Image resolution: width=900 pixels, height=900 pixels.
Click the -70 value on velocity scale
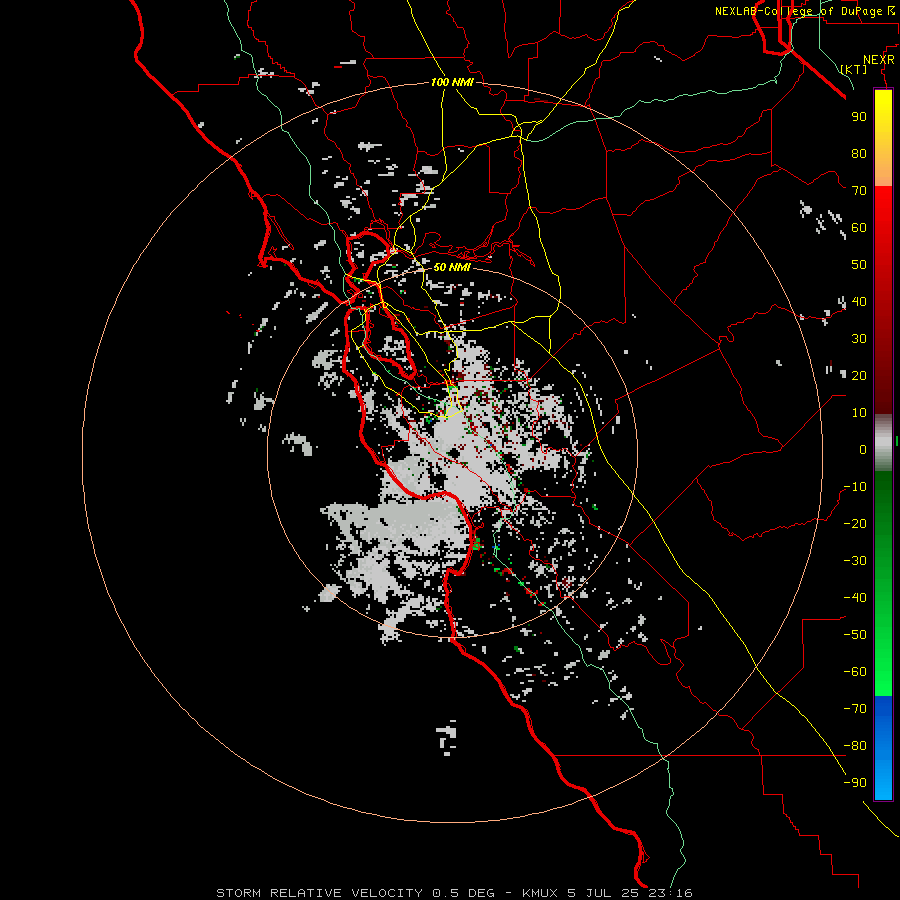855,709
